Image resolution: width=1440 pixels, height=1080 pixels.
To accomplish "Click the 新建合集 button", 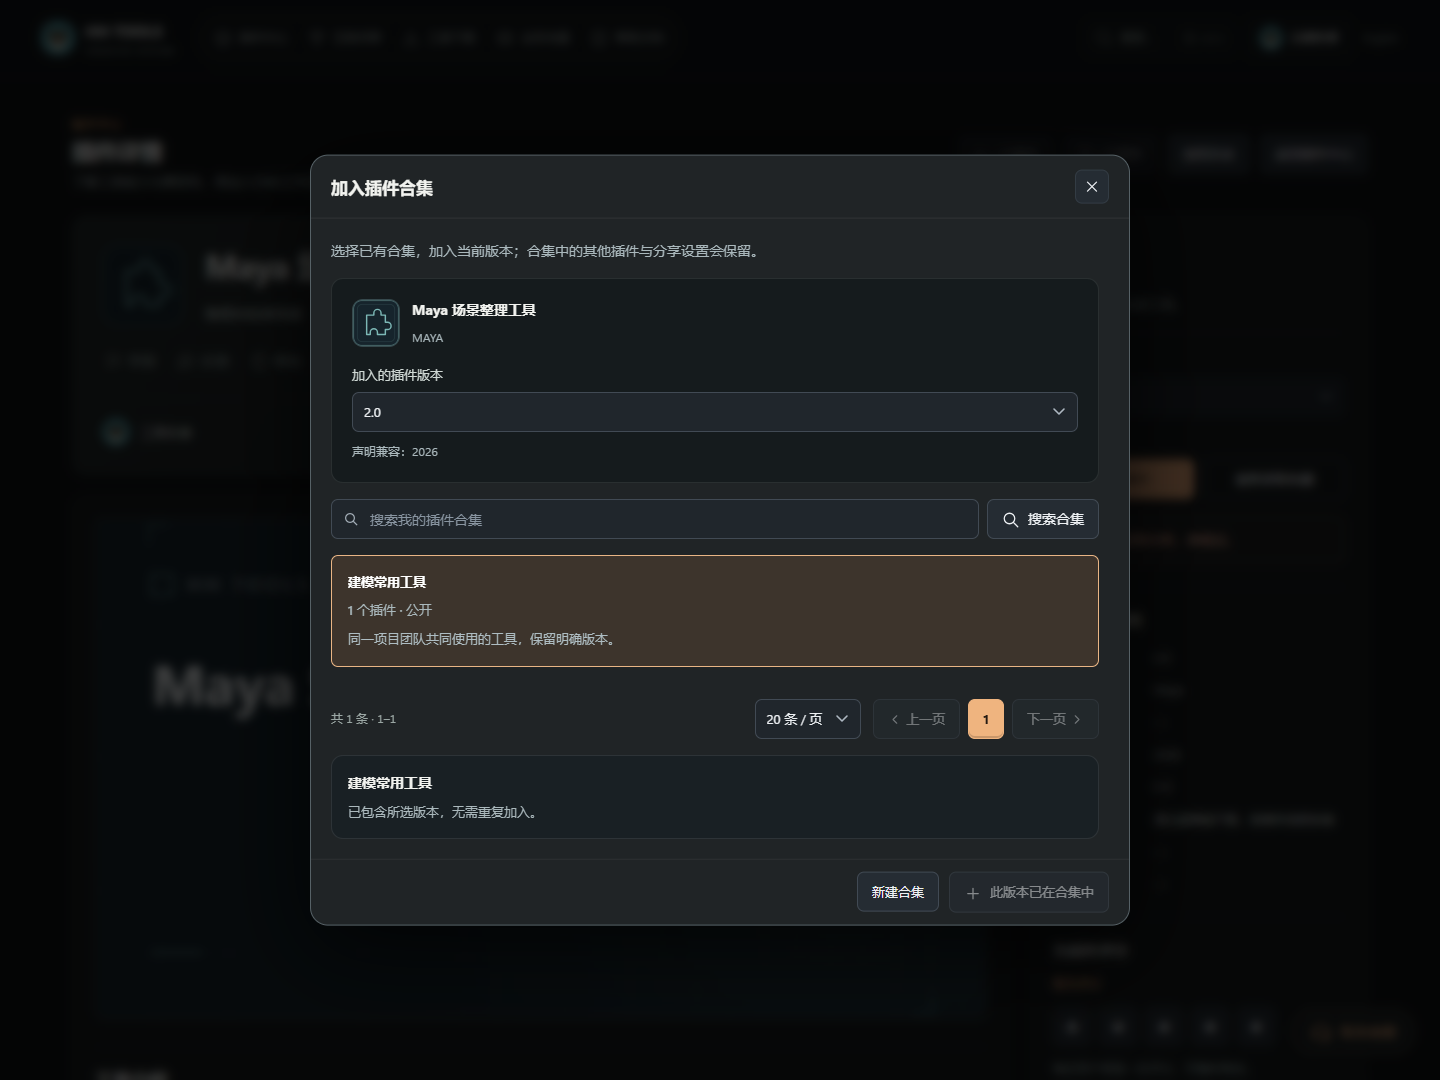I will 897,892.
